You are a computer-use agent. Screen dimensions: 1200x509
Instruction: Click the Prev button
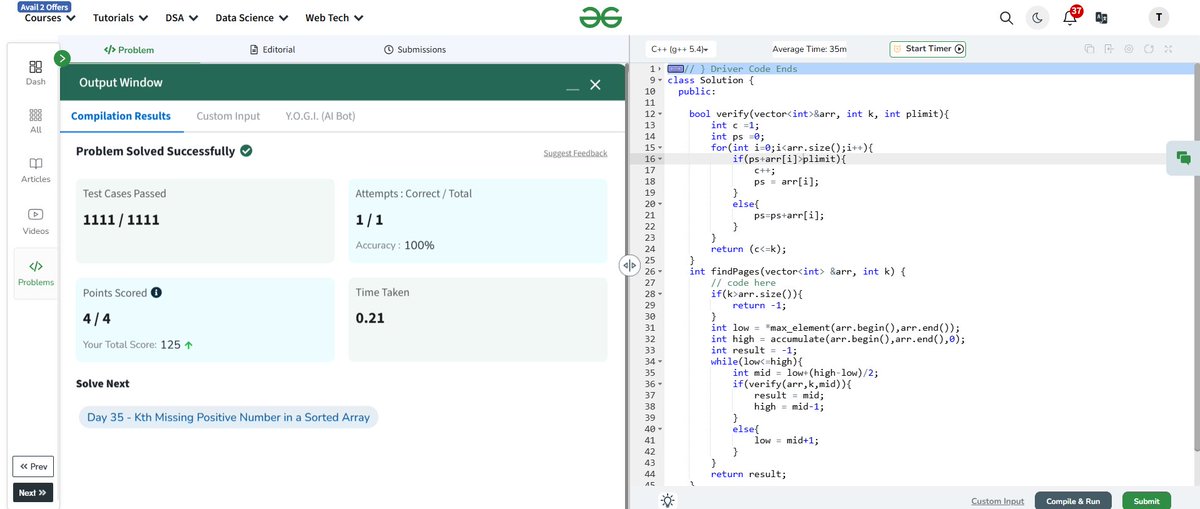pyautogui.click(x=33, y=467)
